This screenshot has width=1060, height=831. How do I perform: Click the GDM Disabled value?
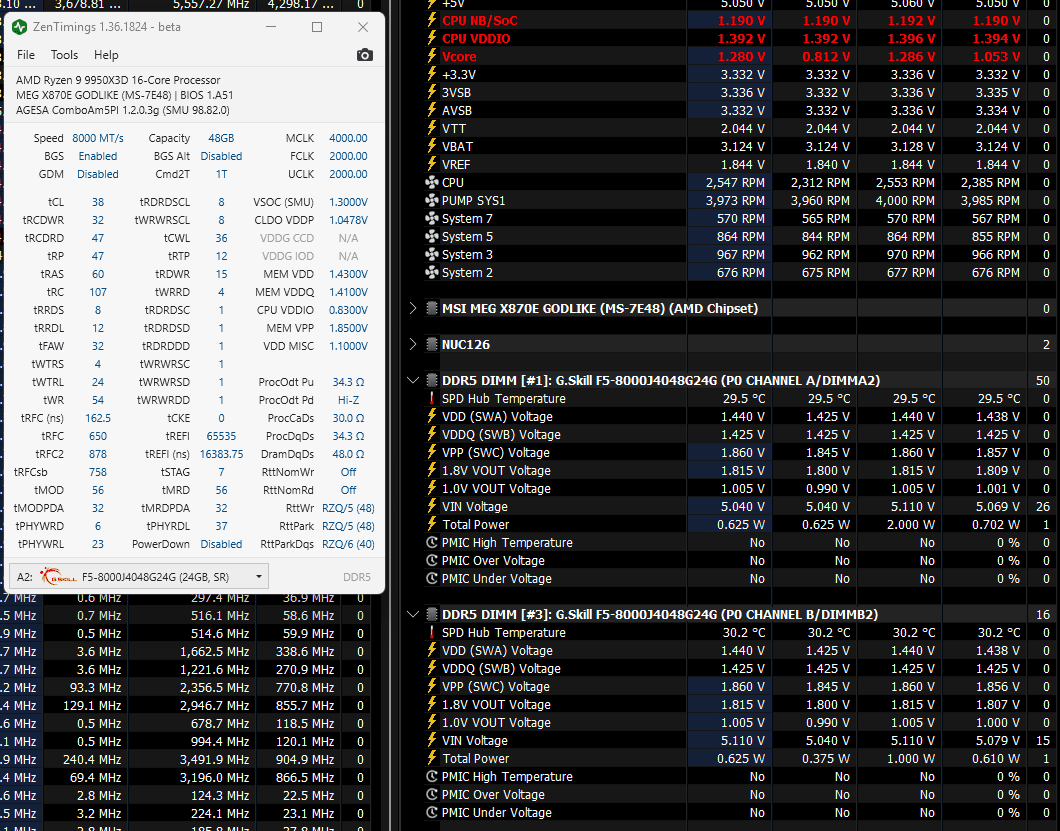click(98, 174)
